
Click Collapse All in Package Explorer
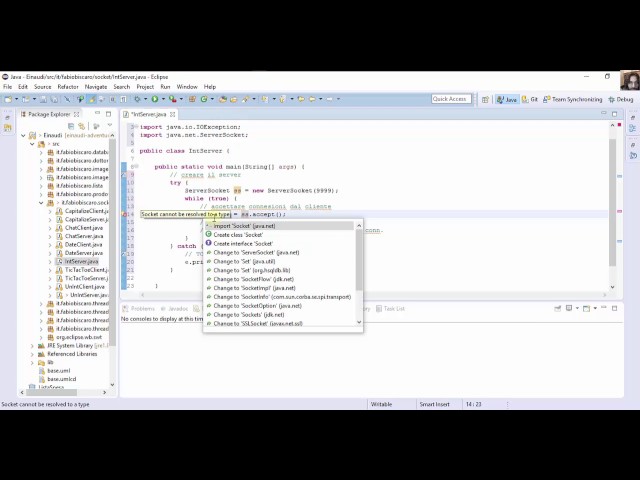tap(71, 126)
